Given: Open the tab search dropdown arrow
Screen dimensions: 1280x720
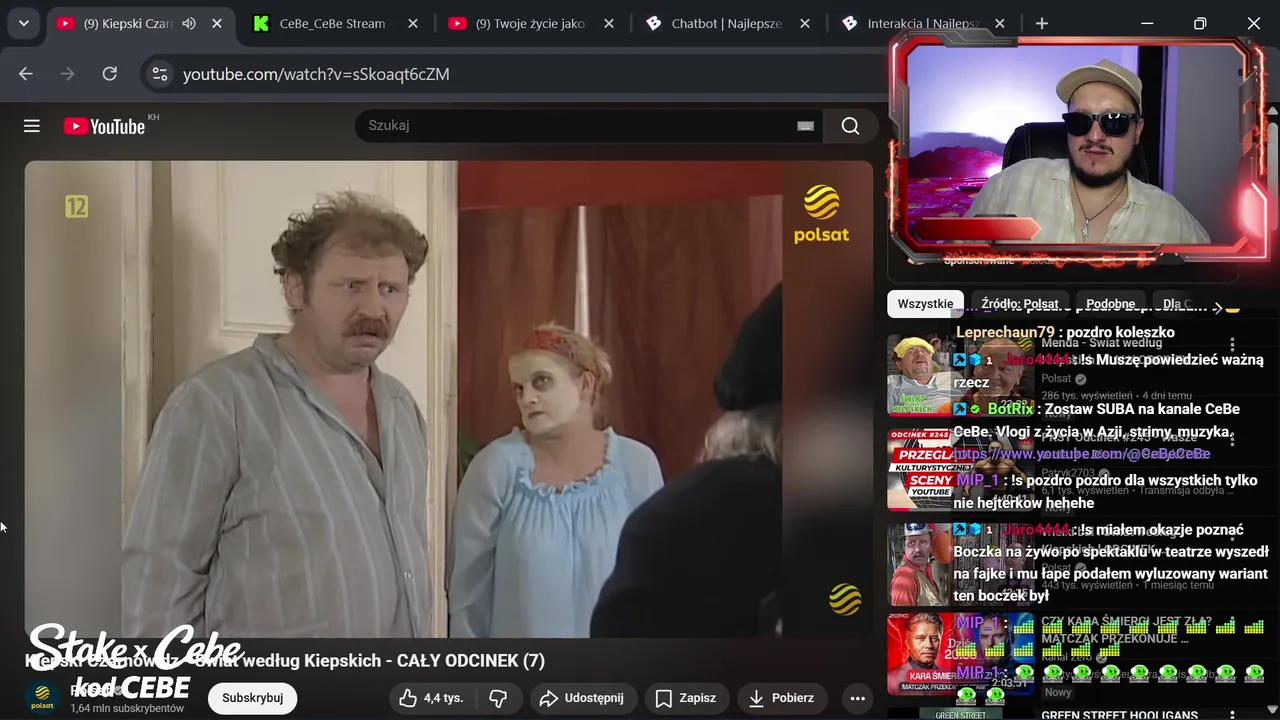Looking at the screenshot, I should (23, 23).
